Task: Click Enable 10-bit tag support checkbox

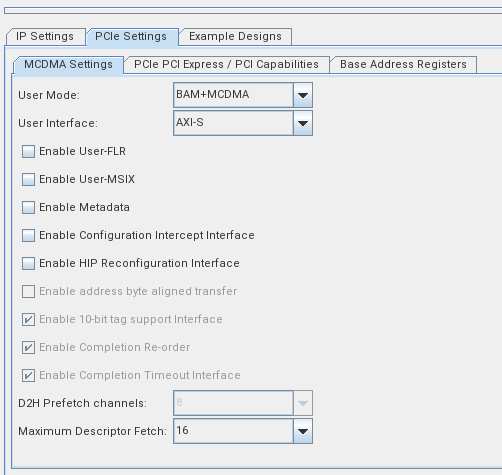Action: point(28,319)
